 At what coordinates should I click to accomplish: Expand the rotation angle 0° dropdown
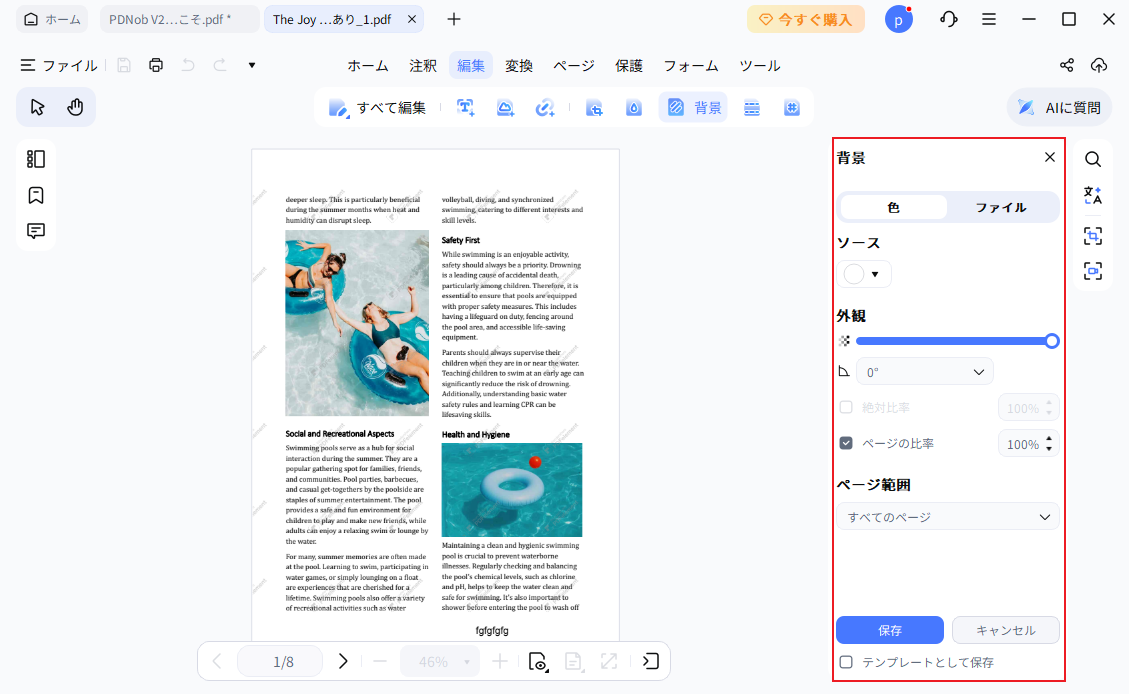[x=924, y=371]
